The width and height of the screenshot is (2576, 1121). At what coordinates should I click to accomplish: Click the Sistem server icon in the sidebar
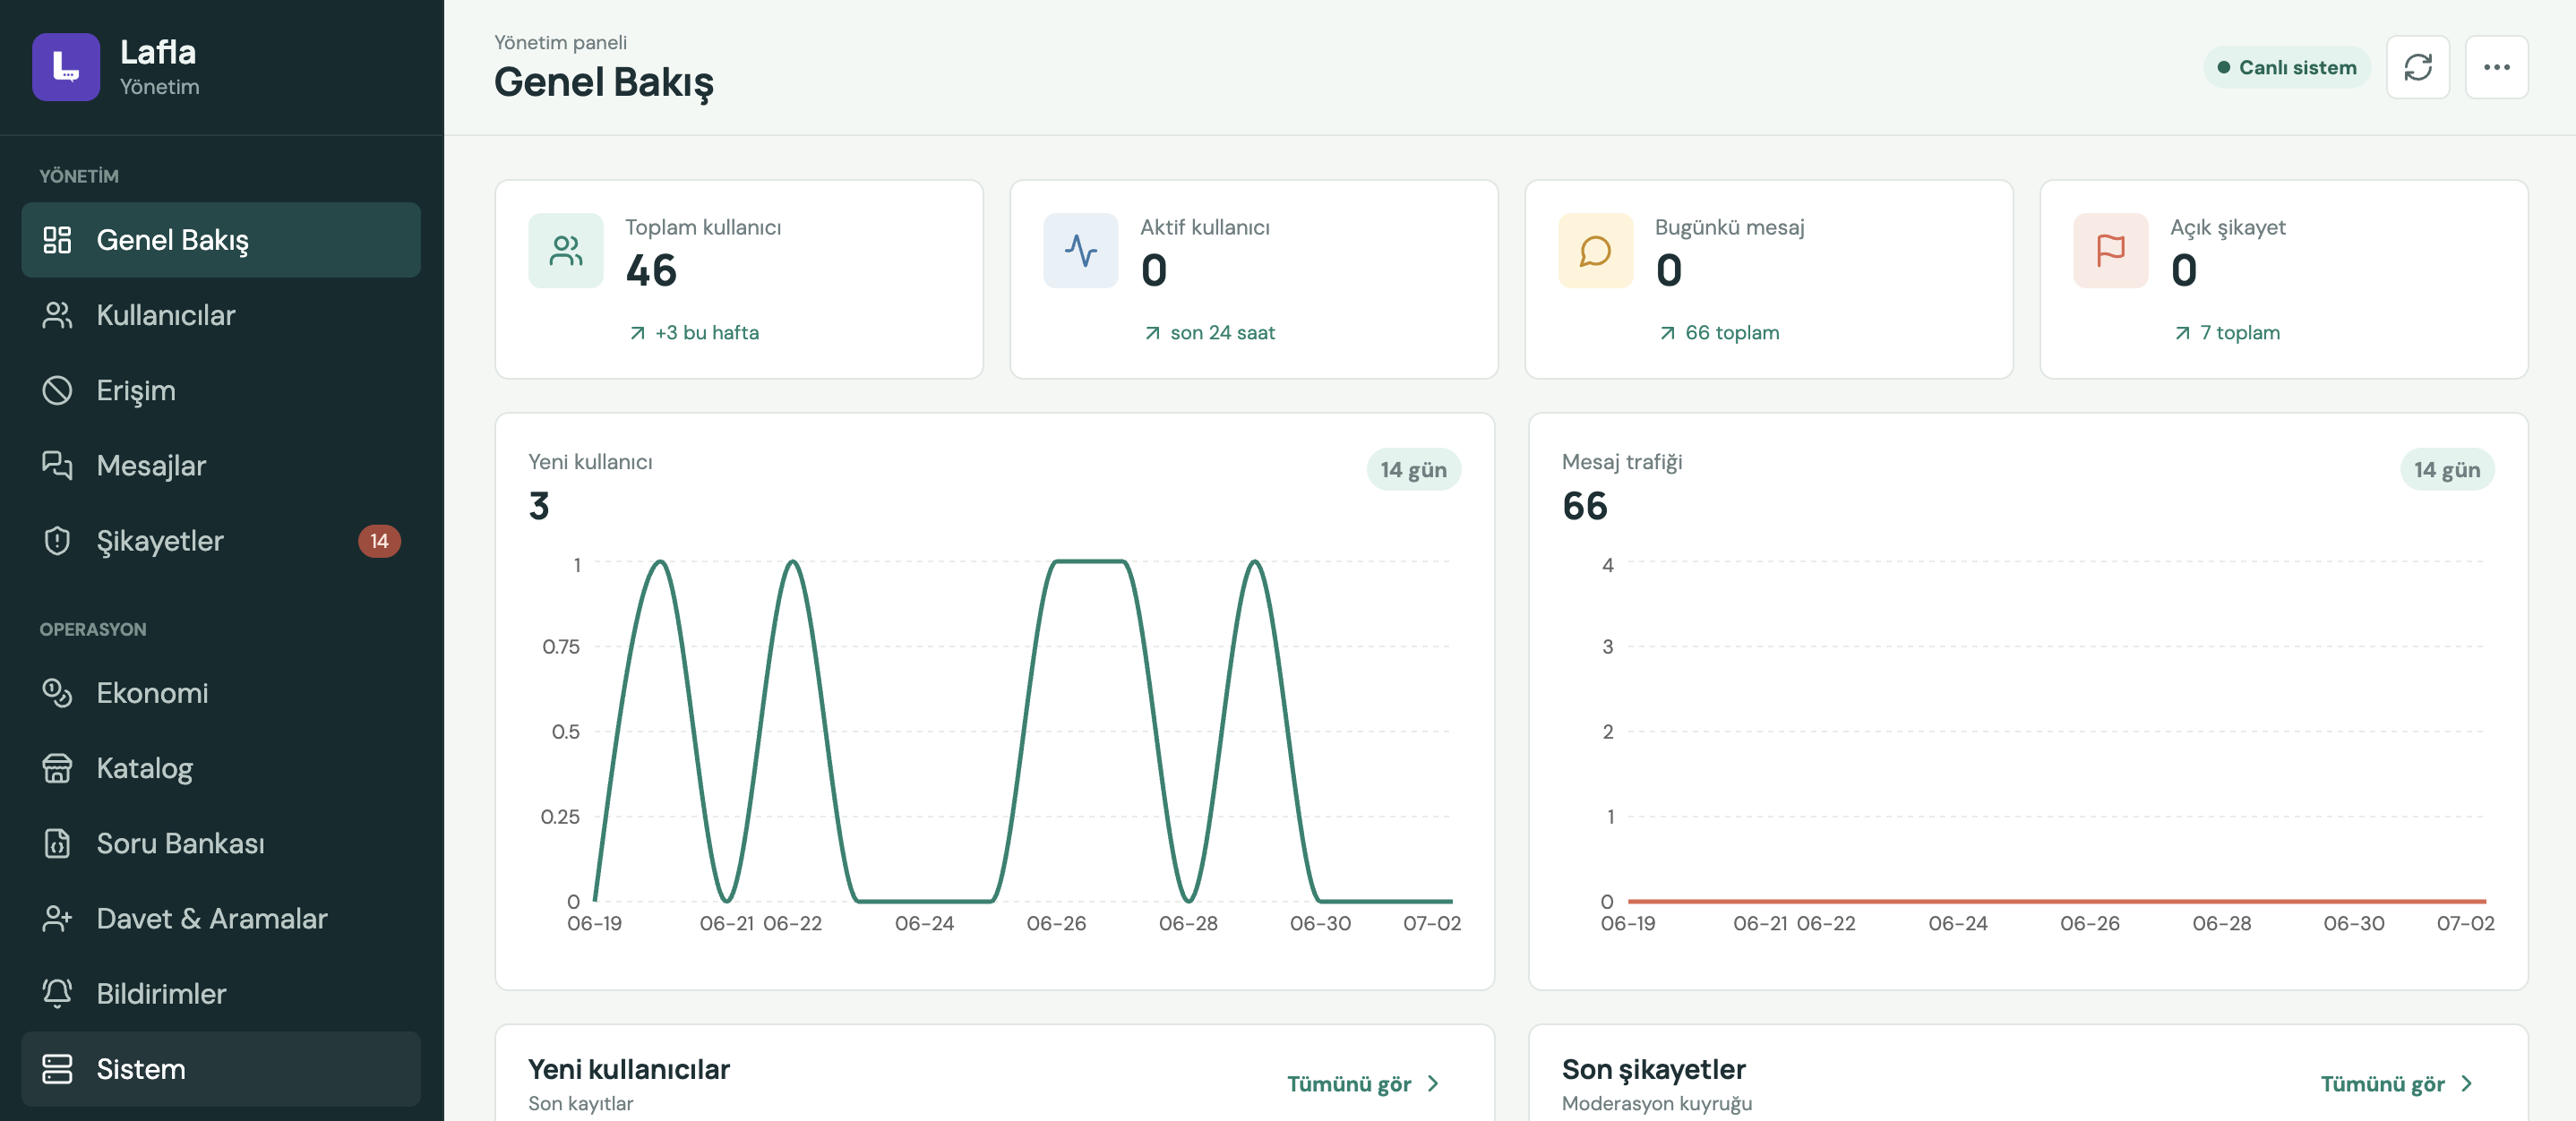[57, 1068]
